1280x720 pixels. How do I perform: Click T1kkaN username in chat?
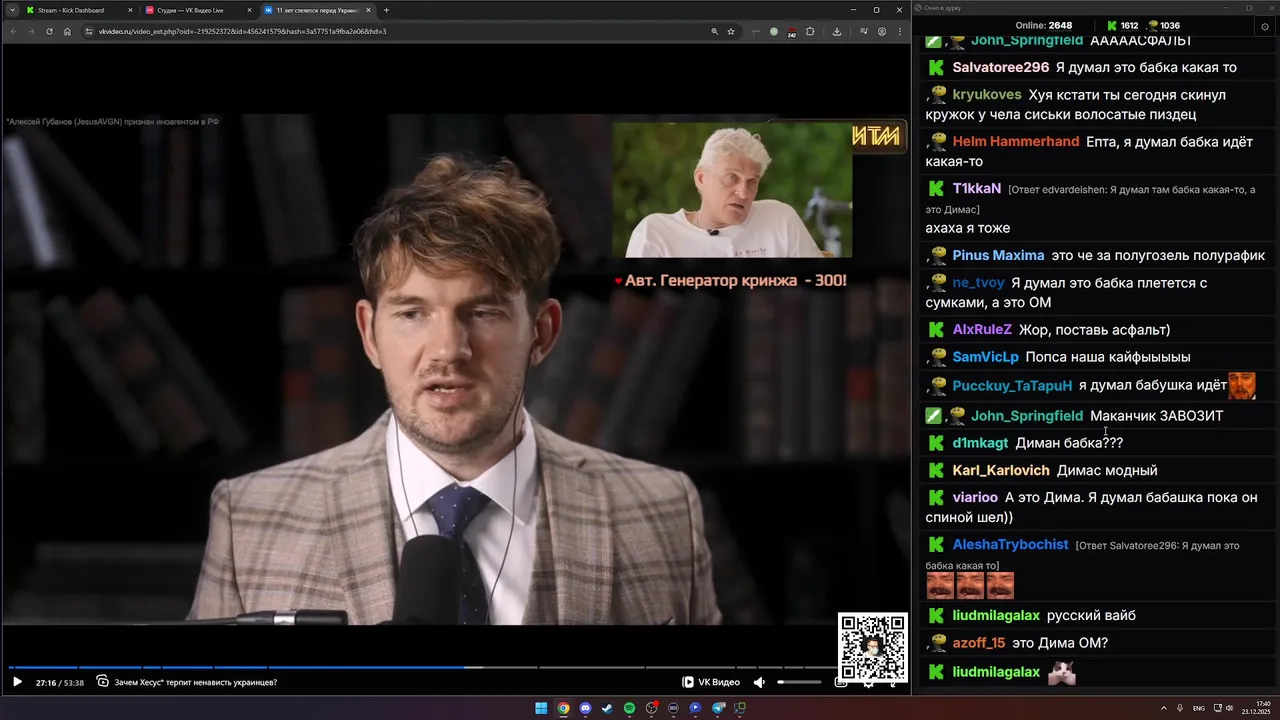pyautogui.click(x=977, y=189)
